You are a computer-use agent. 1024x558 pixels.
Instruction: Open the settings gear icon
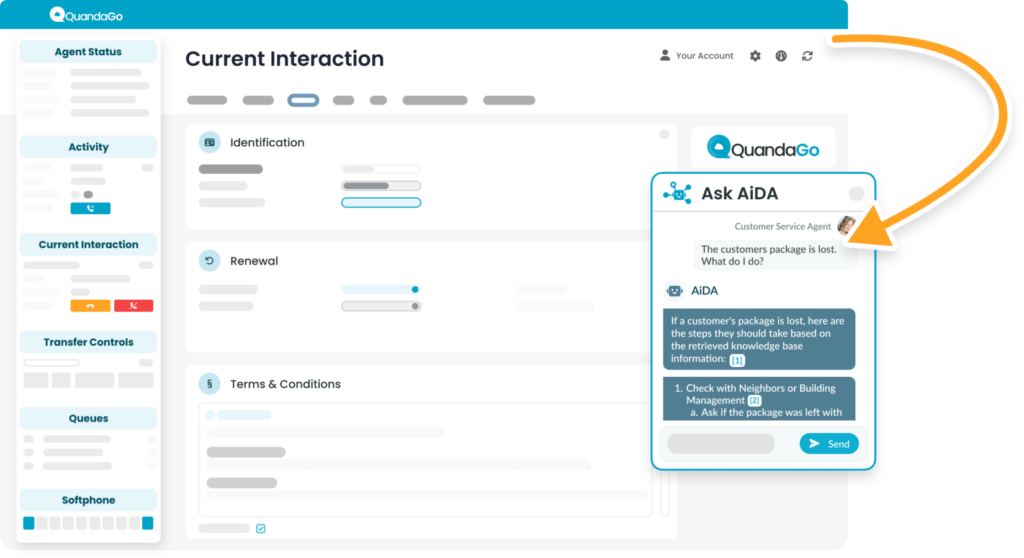coord(755,56)
